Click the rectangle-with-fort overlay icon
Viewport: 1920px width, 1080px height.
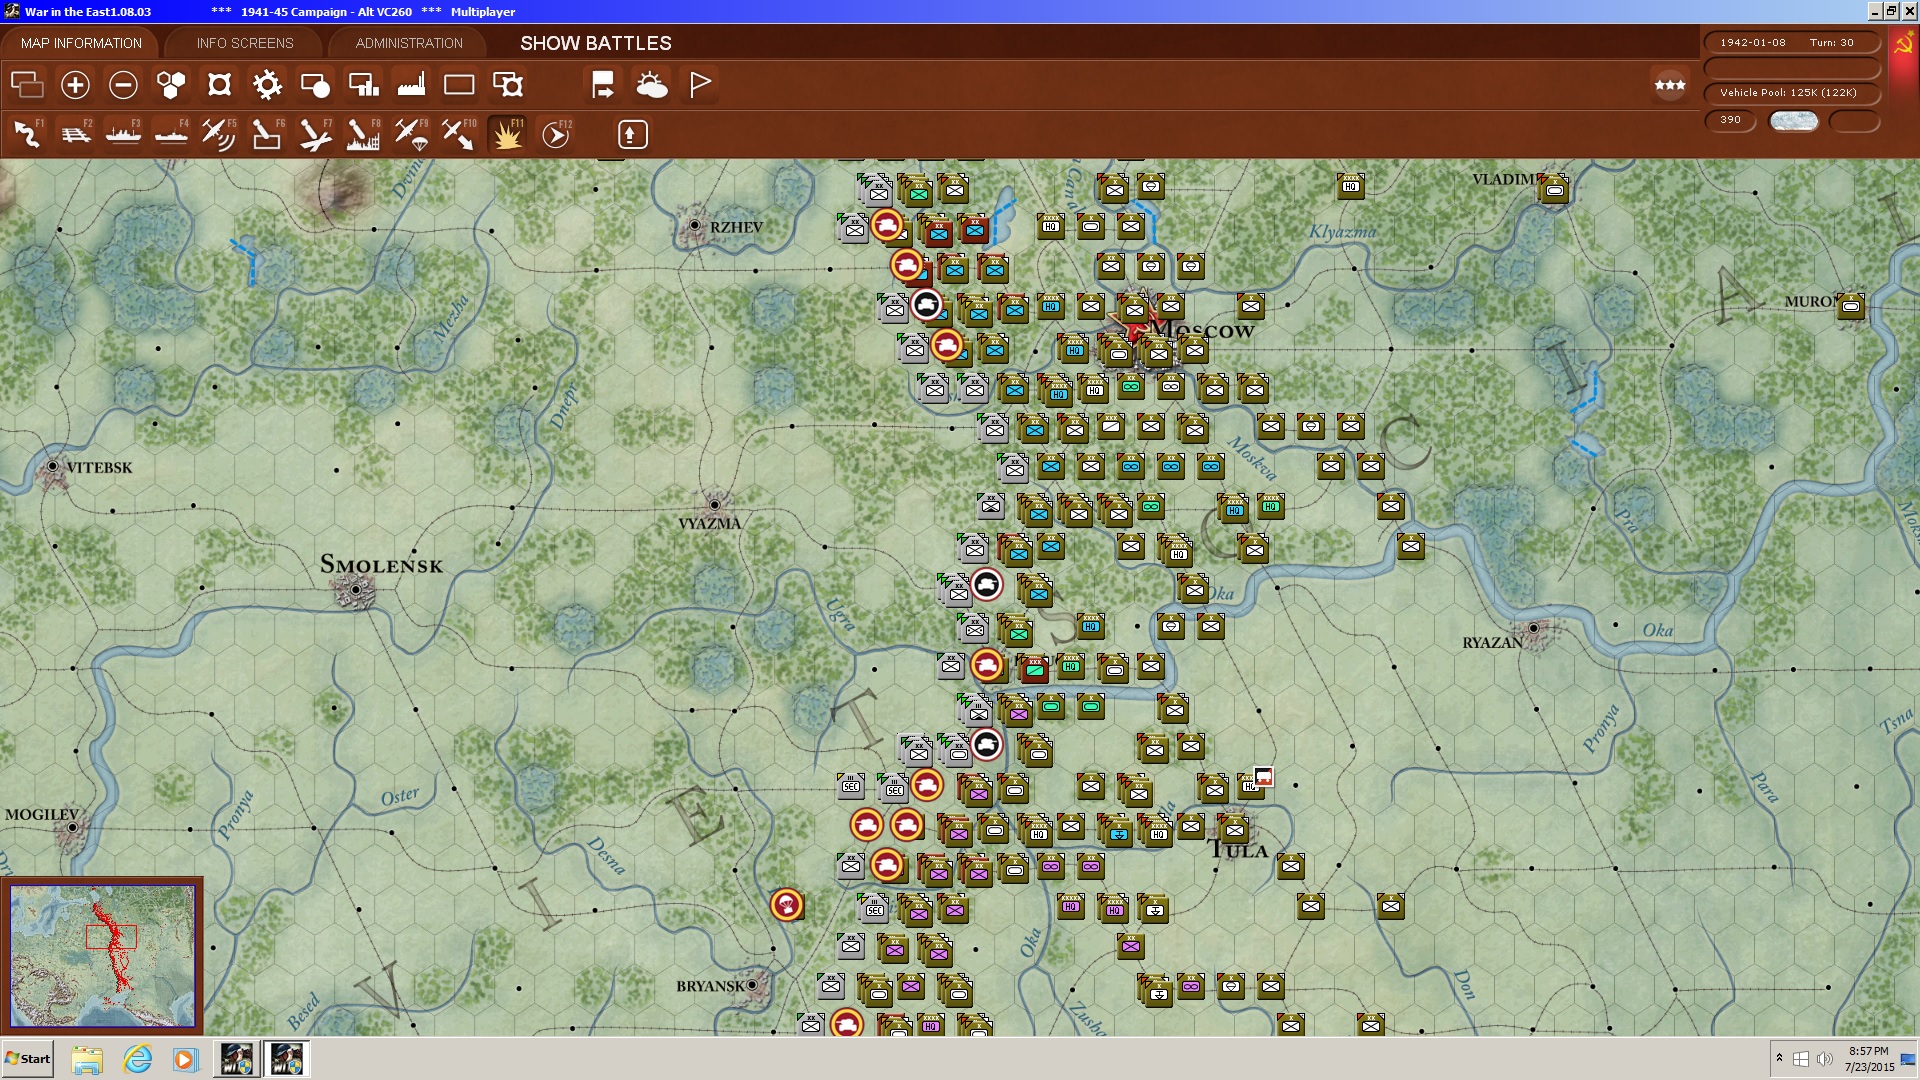coord(508,85)
